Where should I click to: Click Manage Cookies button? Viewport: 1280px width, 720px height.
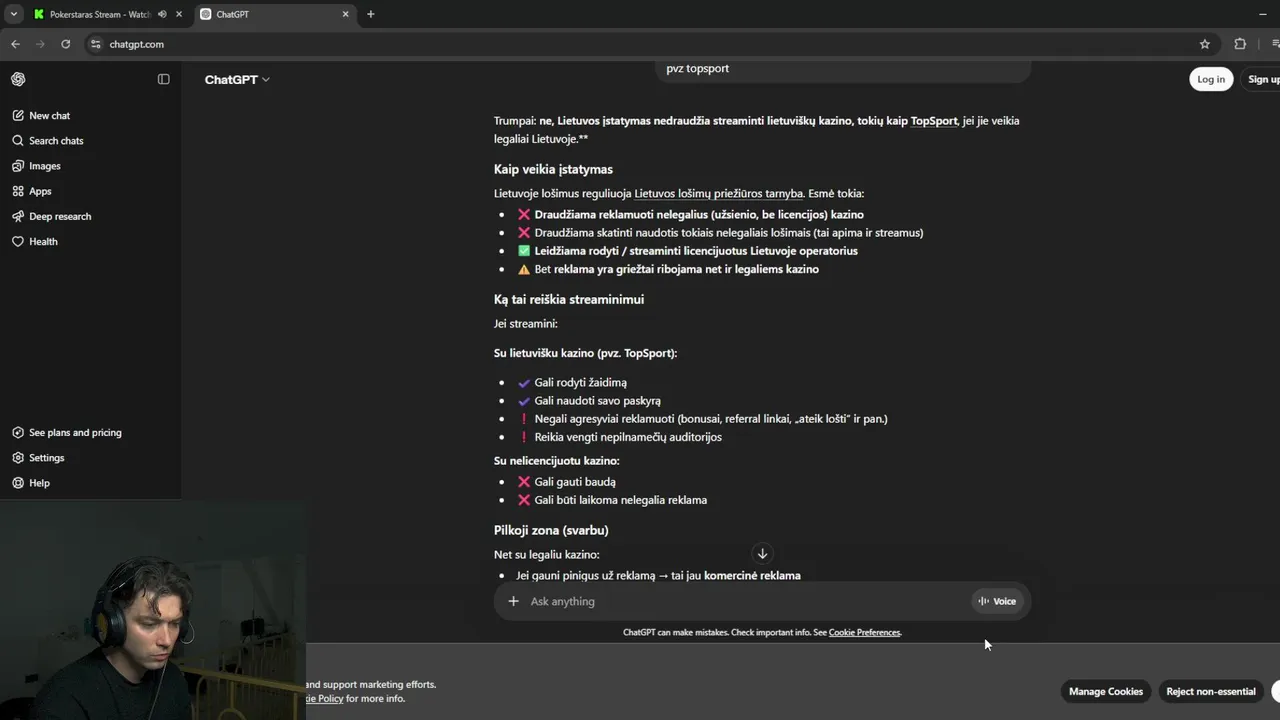(1106, 691)
